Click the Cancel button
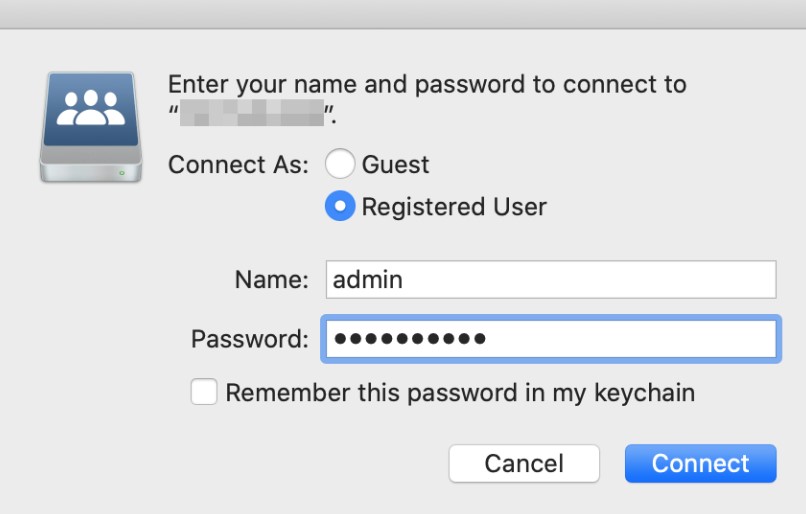806x514 pixels. click(x=524, y=464)
